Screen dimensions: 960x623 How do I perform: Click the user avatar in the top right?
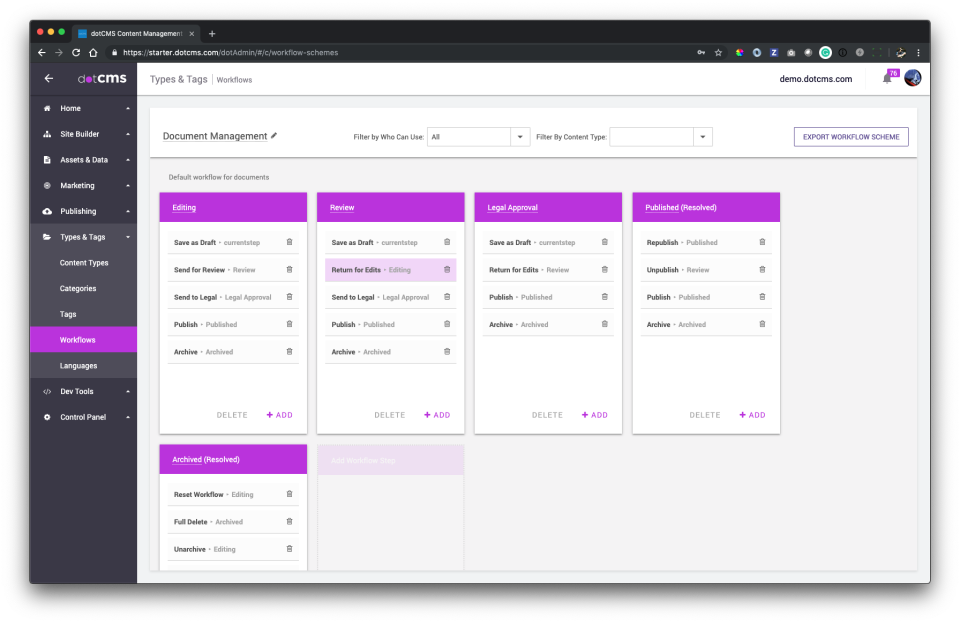click(911, 76)
